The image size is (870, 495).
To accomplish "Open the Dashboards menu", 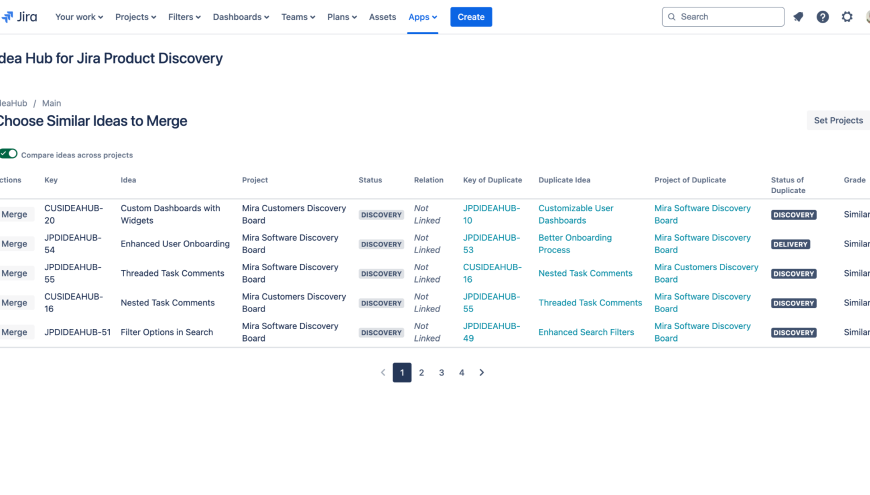I will click(241, 17).
